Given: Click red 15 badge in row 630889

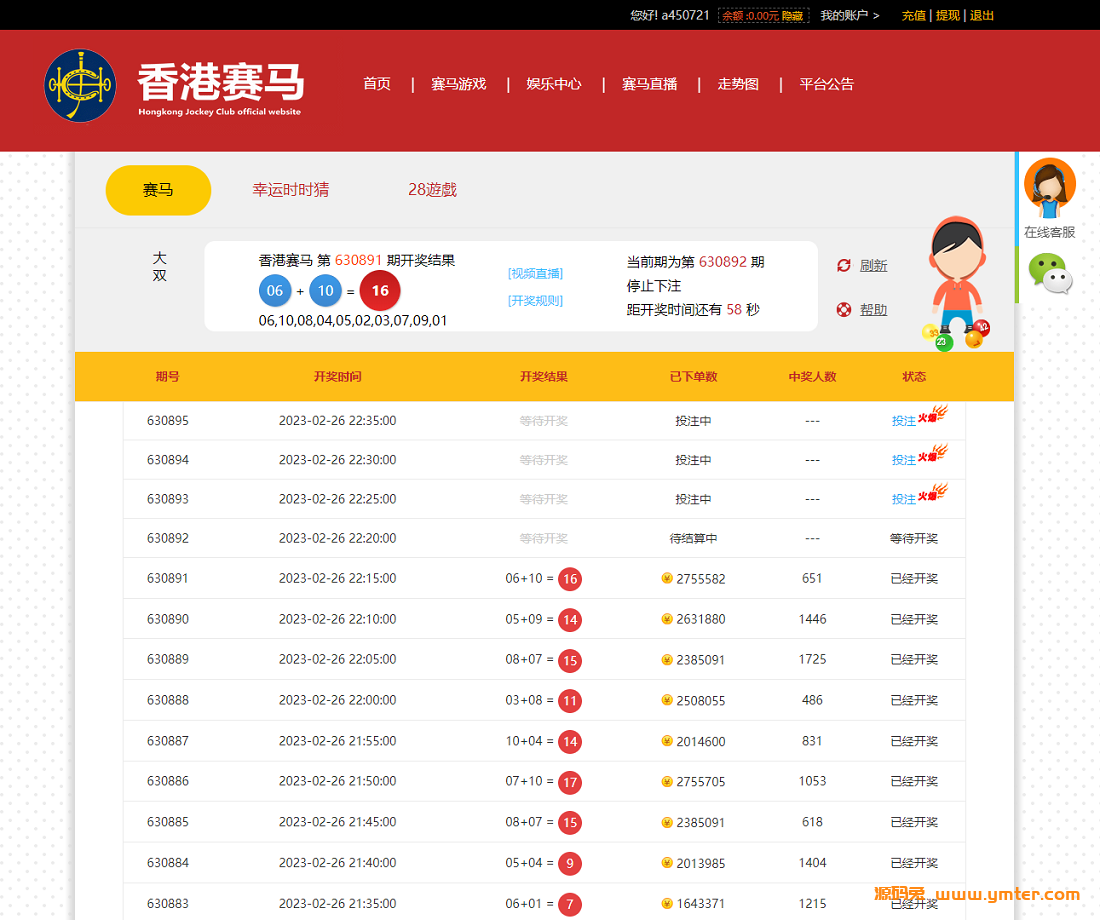Looking at the screenshot, I should pos(570,660).
